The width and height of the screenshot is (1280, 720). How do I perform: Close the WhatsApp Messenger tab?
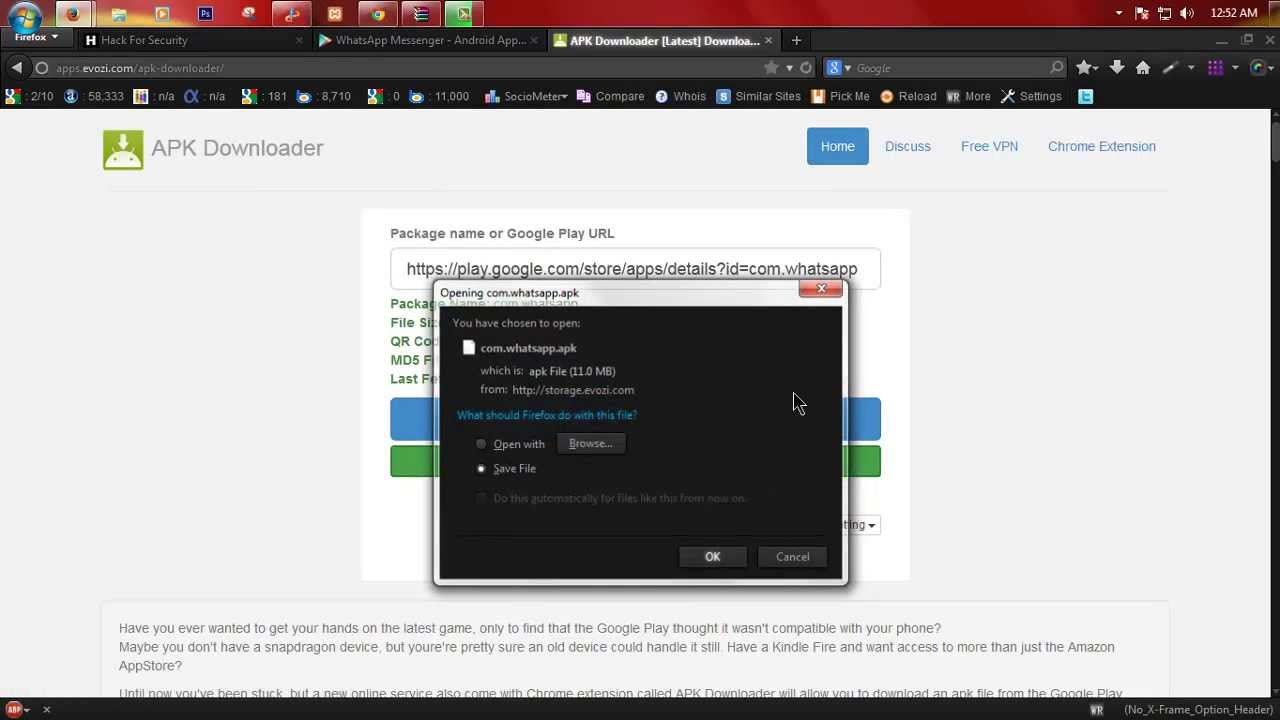point(534,40)
